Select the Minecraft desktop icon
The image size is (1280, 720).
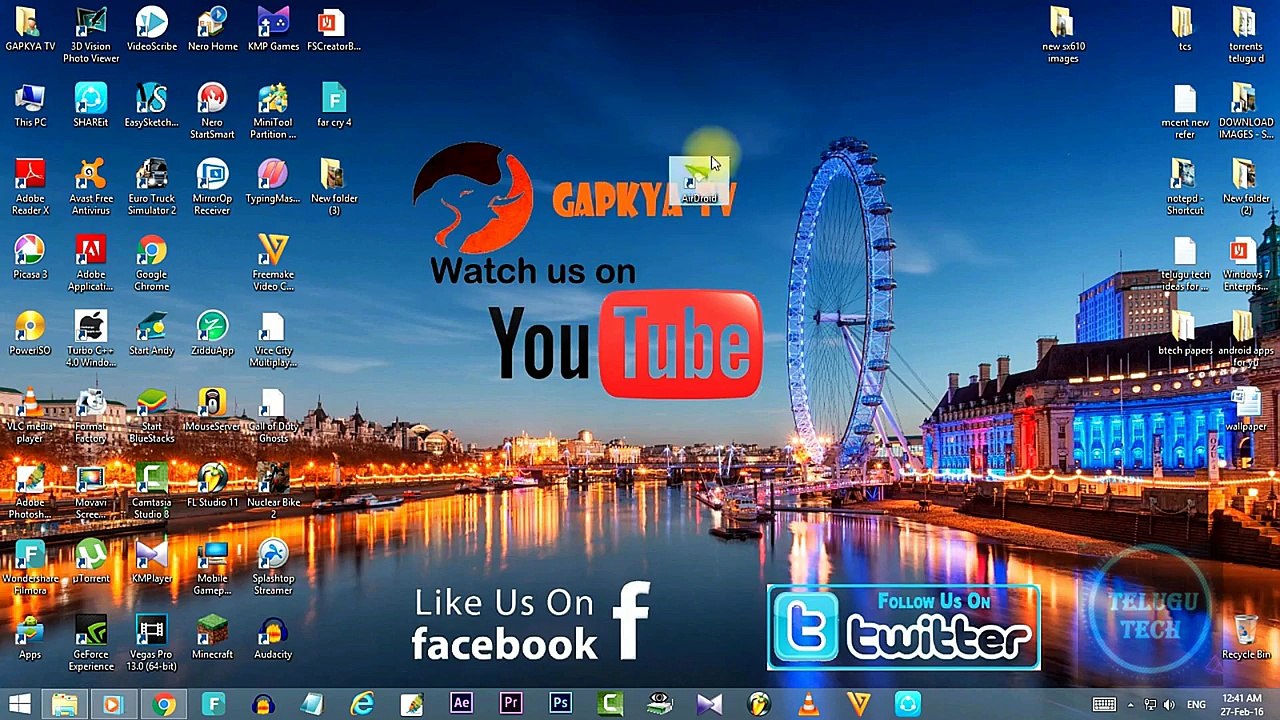[x=212, y=638]
